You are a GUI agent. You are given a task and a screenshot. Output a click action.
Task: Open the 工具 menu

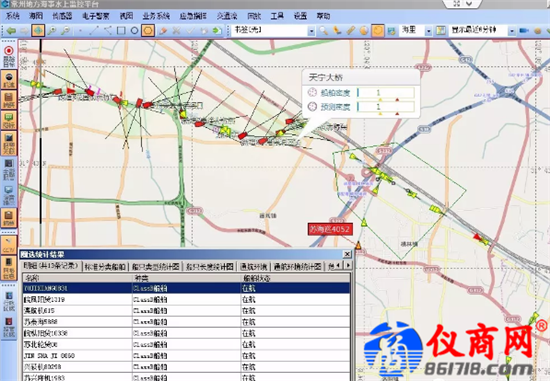[277, 16]
